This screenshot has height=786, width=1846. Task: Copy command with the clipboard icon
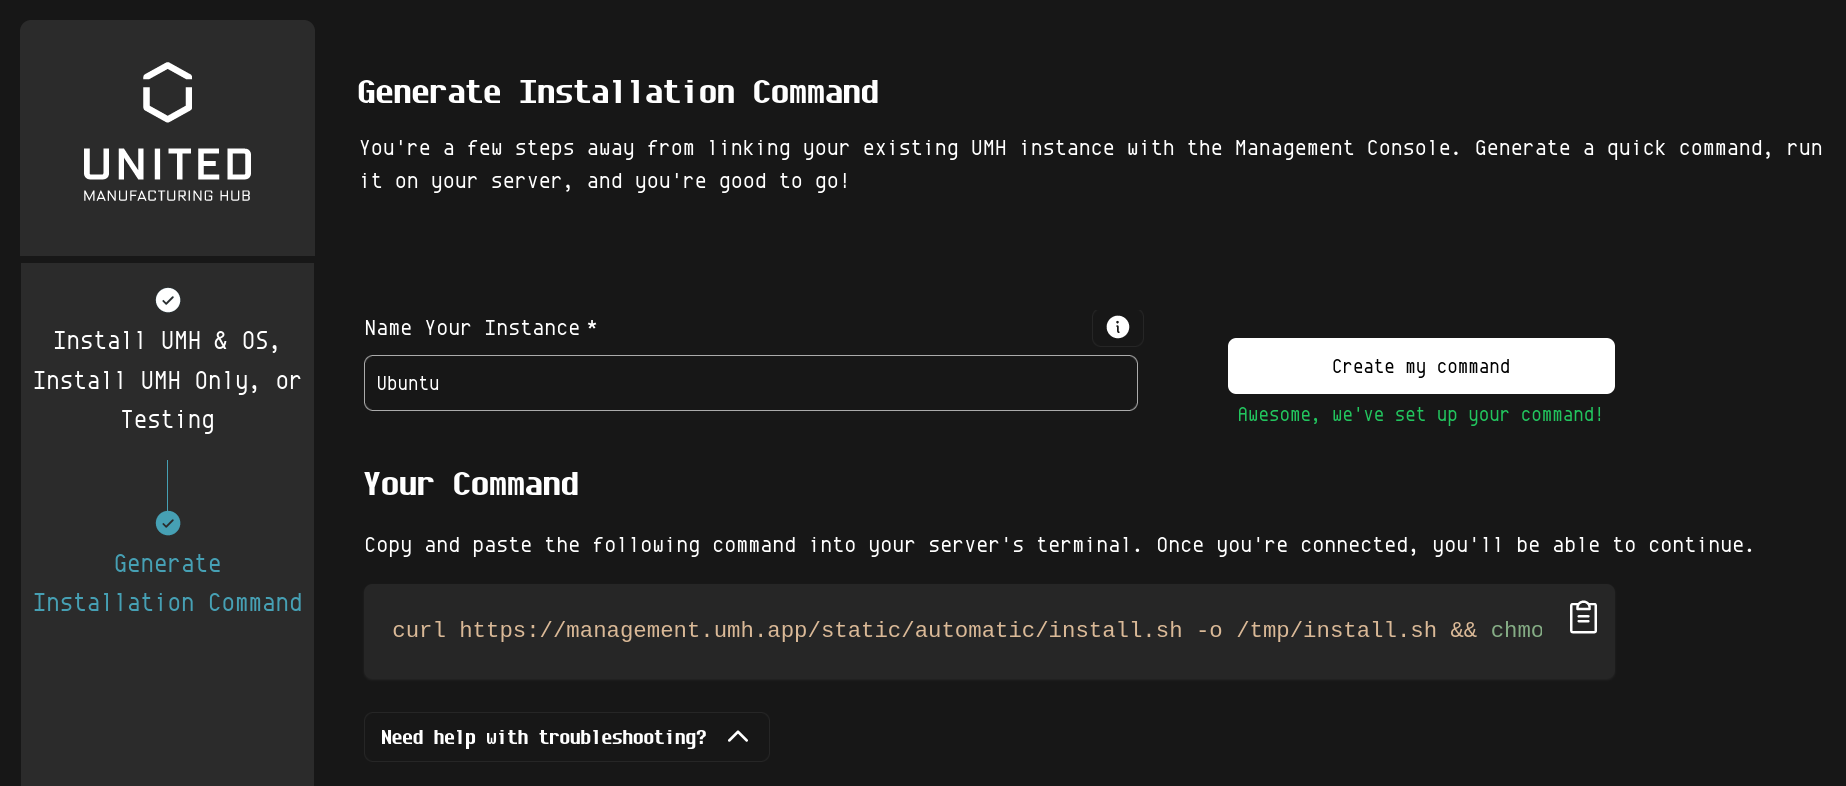coord(1583,617)
